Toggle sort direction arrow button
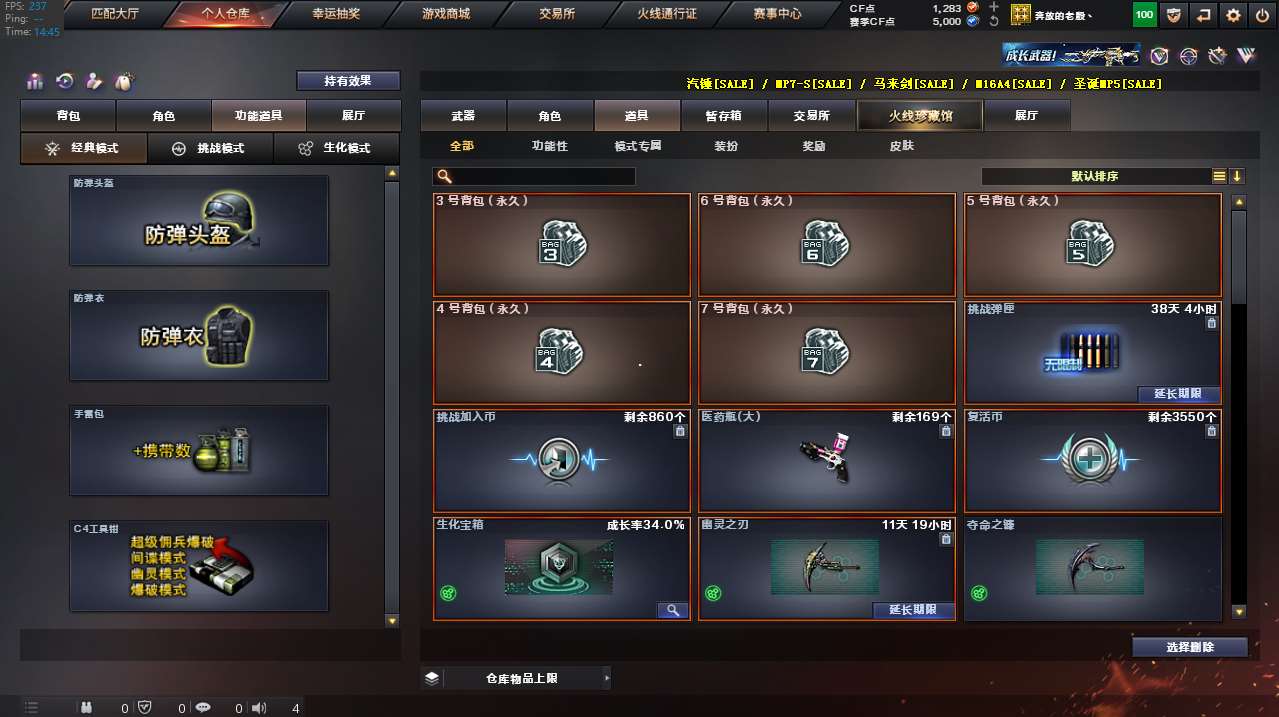 click(x=1237, y=176)
